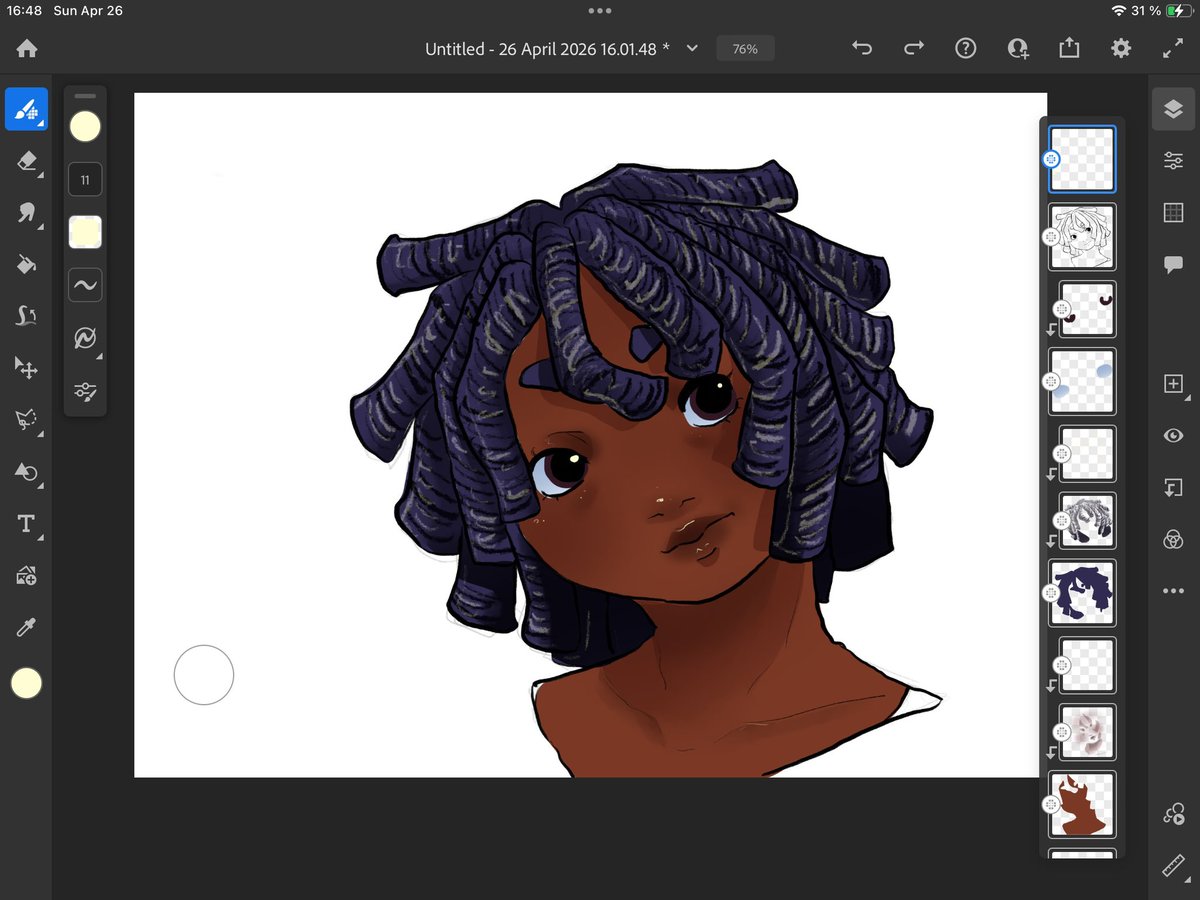
Task: Select the gray hair texture layer thumbnail
Action: (1087, 520)
